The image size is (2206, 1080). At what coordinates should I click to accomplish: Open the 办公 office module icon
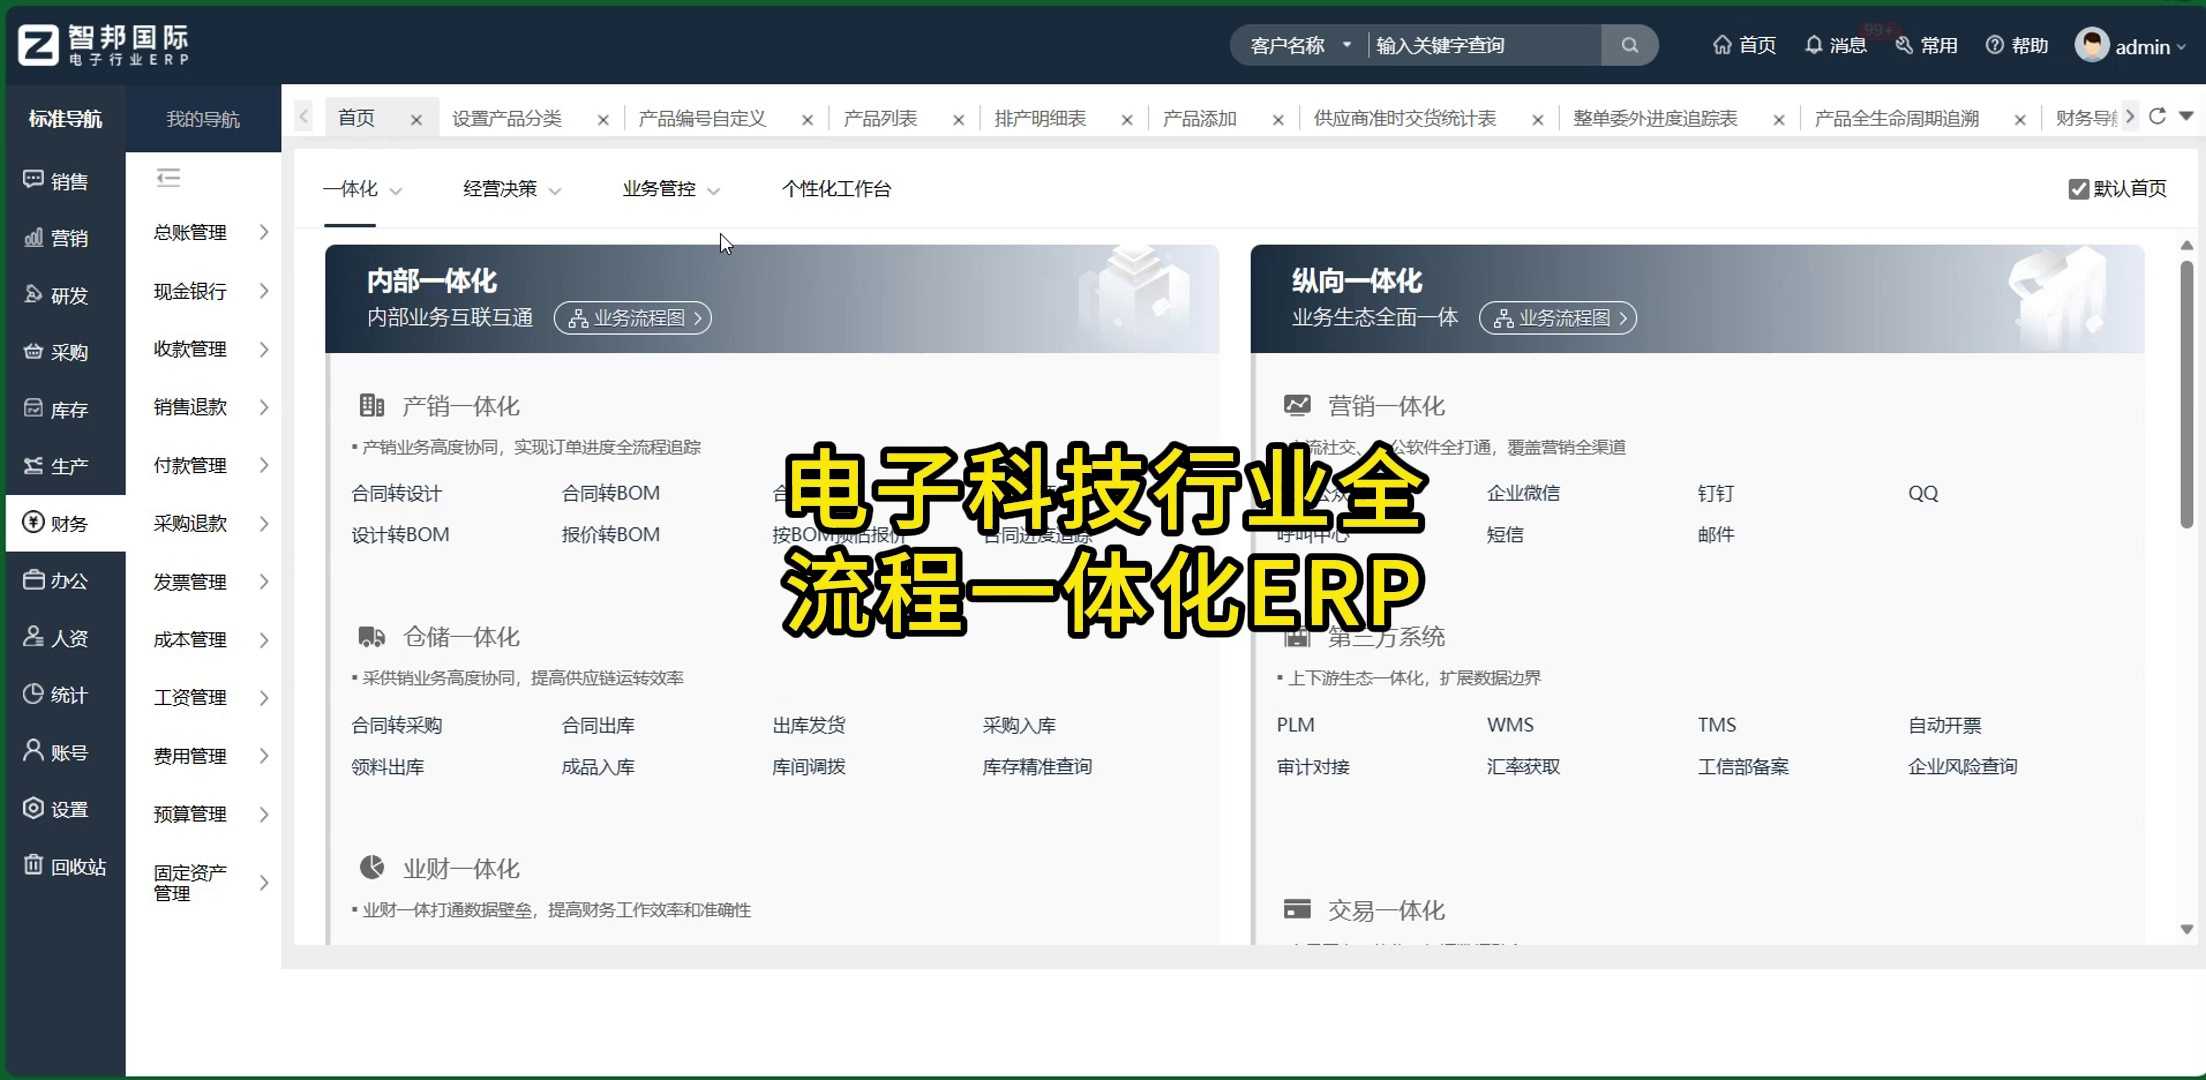pyautogui.click(x=33, y=580)
